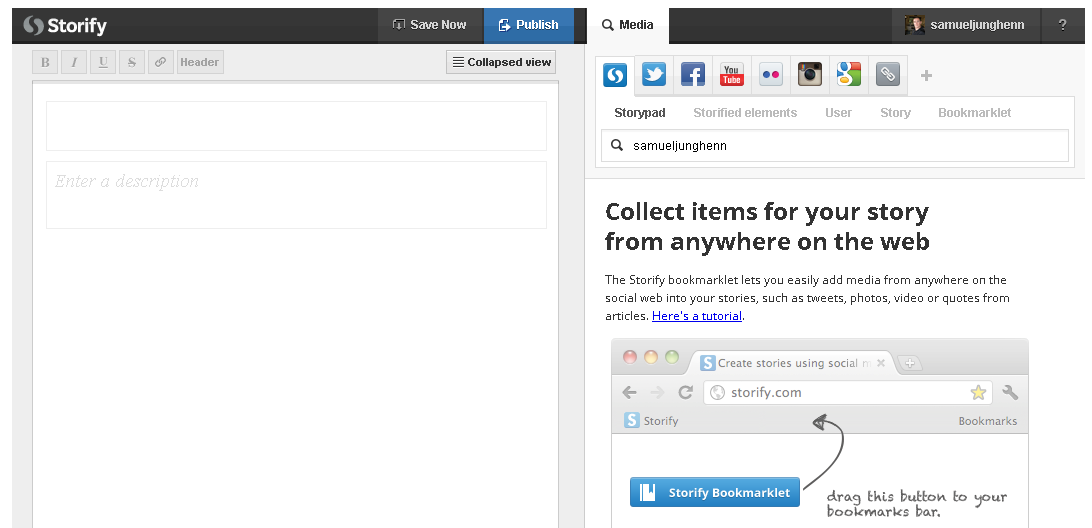Viewport: 1092px width, 528px height.
Task: Open the help question mark
Action: tap(1062, 25)
